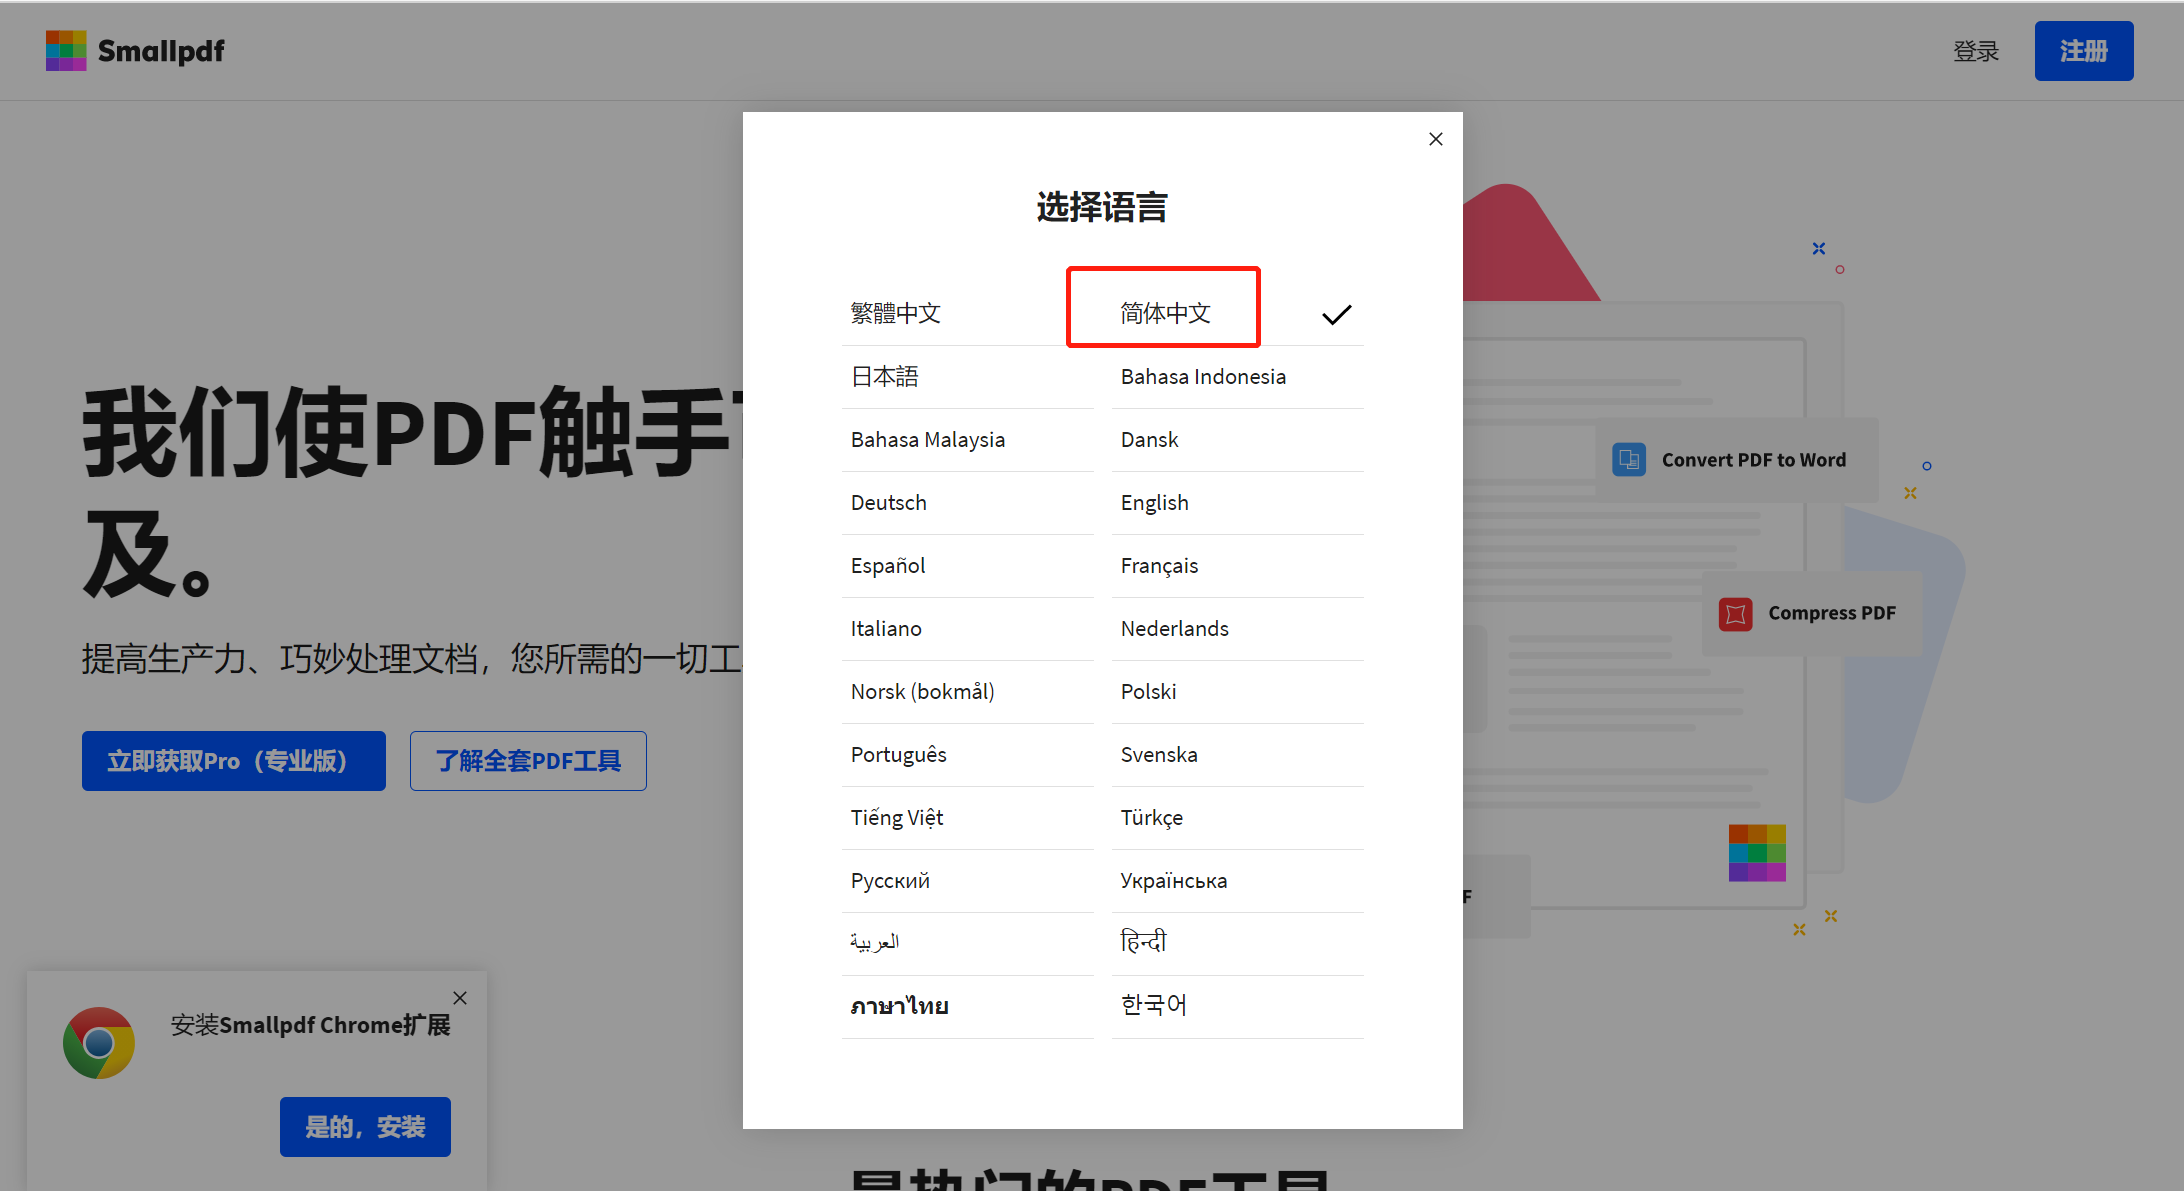This screenshot has width=2184, height=1191.
Task: Click the 注册 button
Action: pos(2084,50)
